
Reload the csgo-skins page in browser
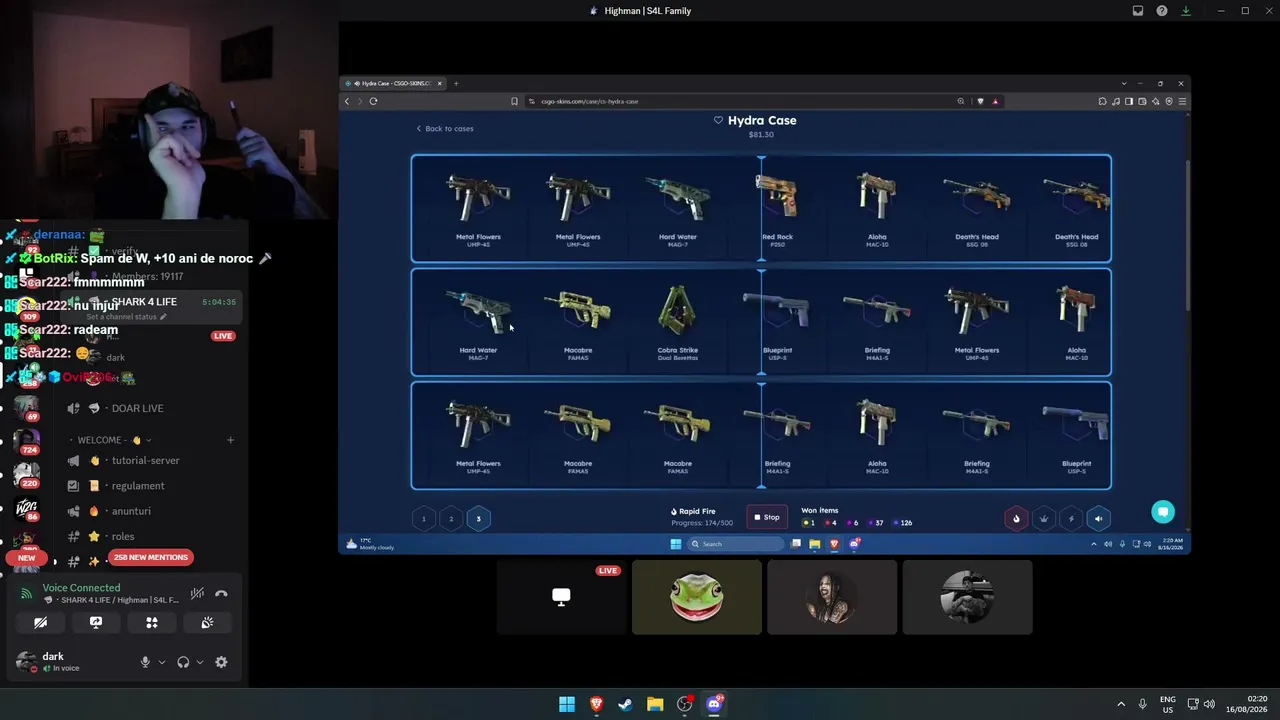point(373,101)
